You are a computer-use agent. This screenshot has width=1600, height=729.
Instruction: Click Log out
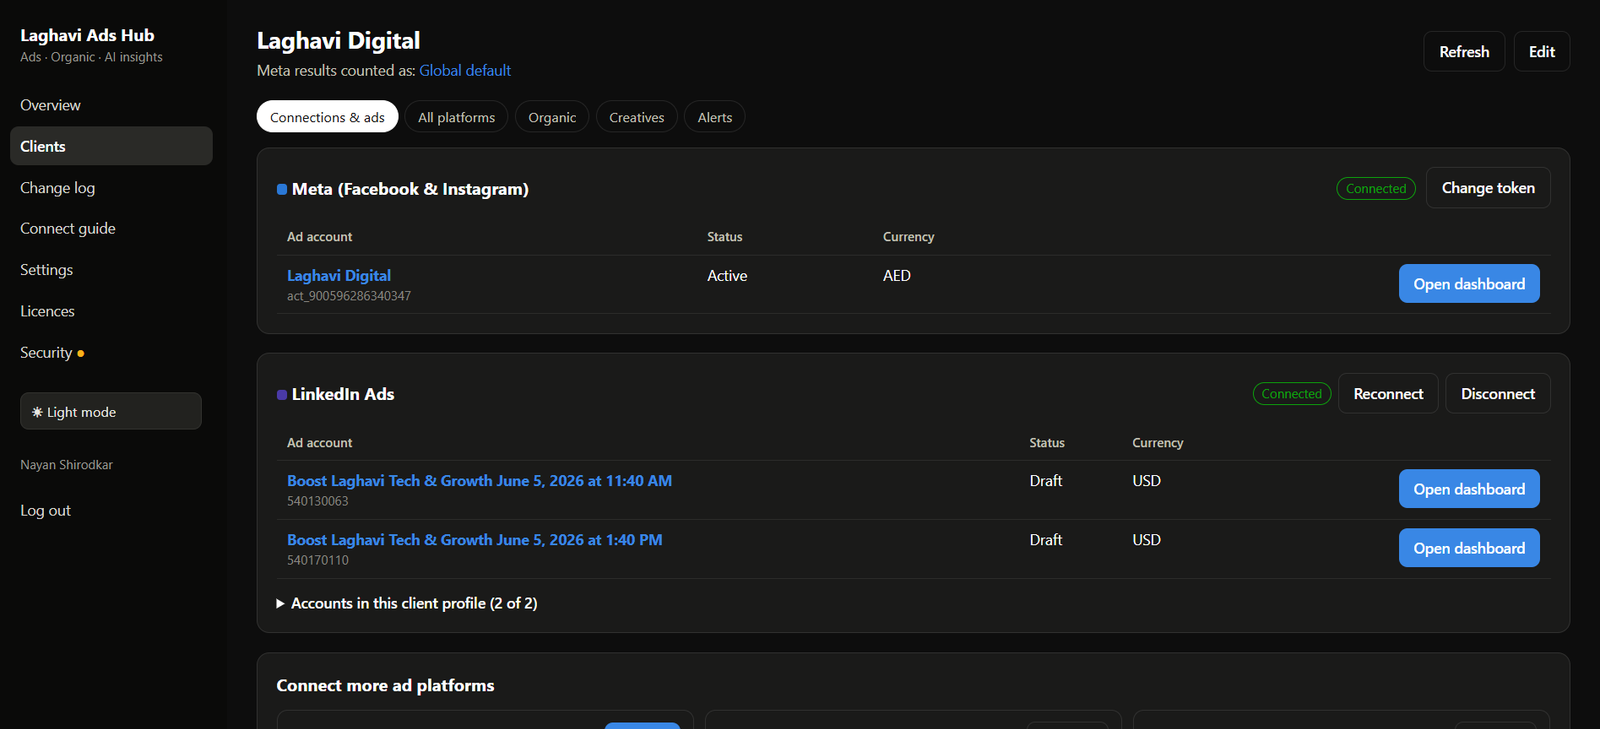coord(46,511)
